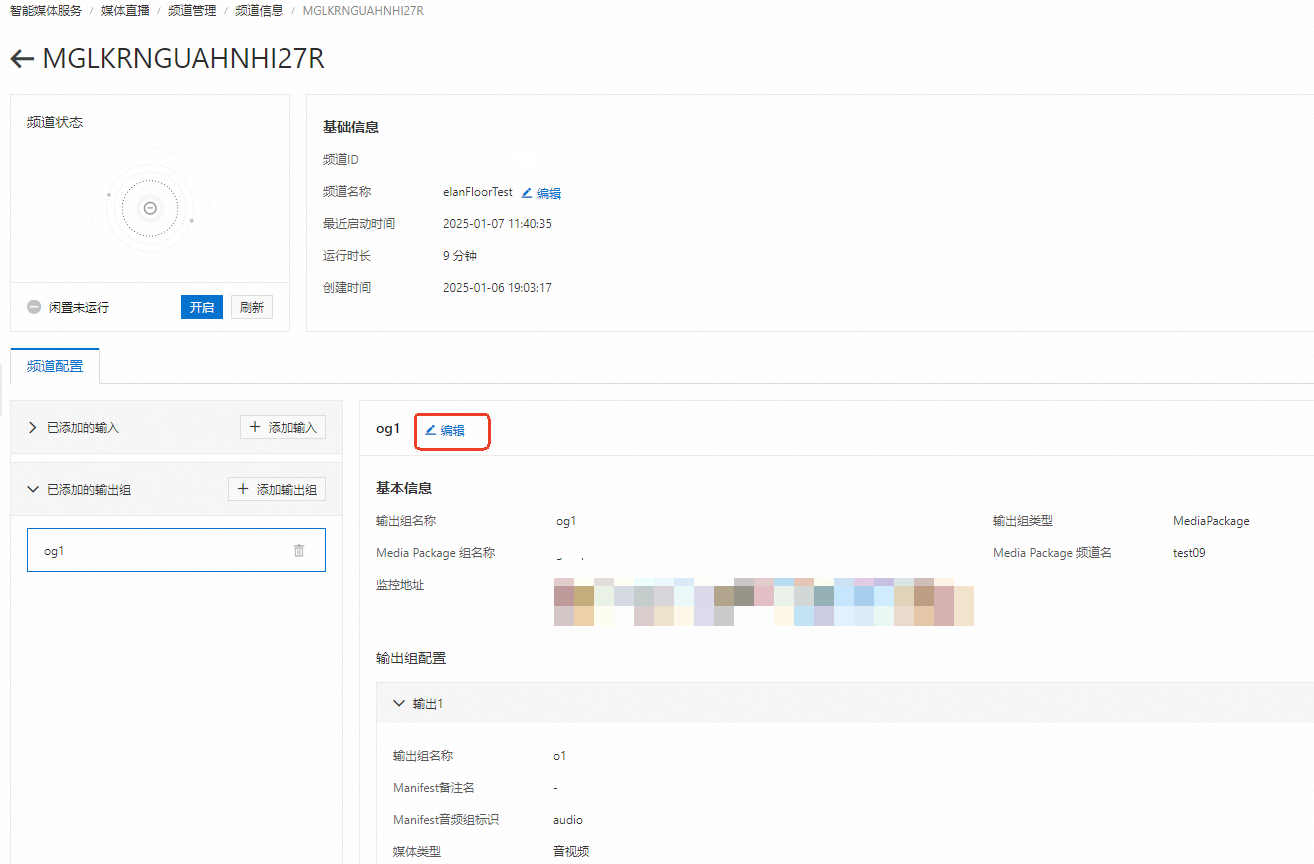
Task: Click the 音视频 media type value
Action: pos(571,852)
